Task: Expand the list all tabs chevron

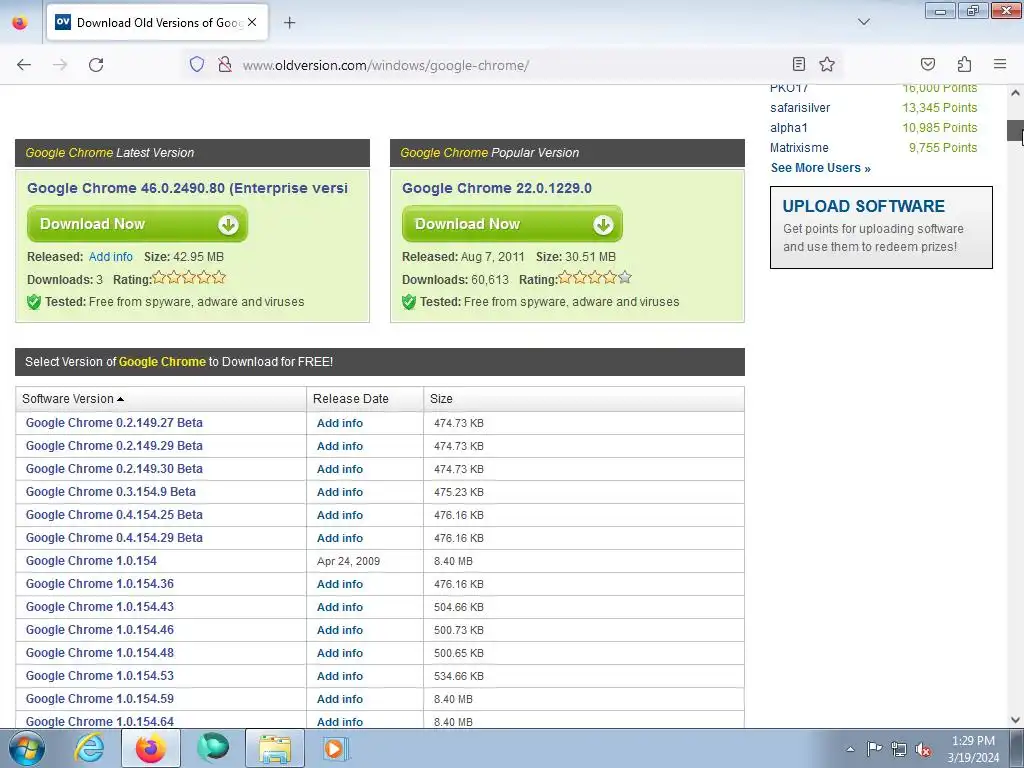Action: [x=863, y=22]
